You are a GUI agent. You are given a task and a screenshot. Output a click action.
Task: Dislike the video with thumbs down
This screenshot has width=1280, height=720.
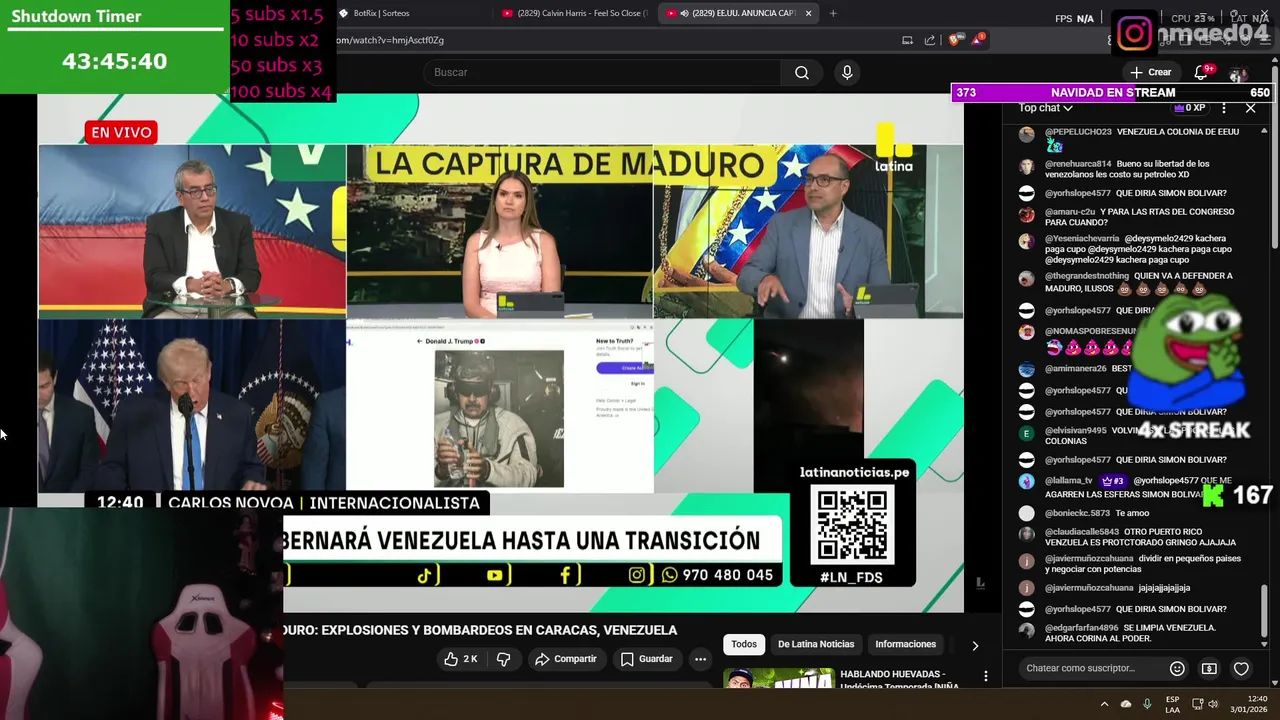pos(503,659)
